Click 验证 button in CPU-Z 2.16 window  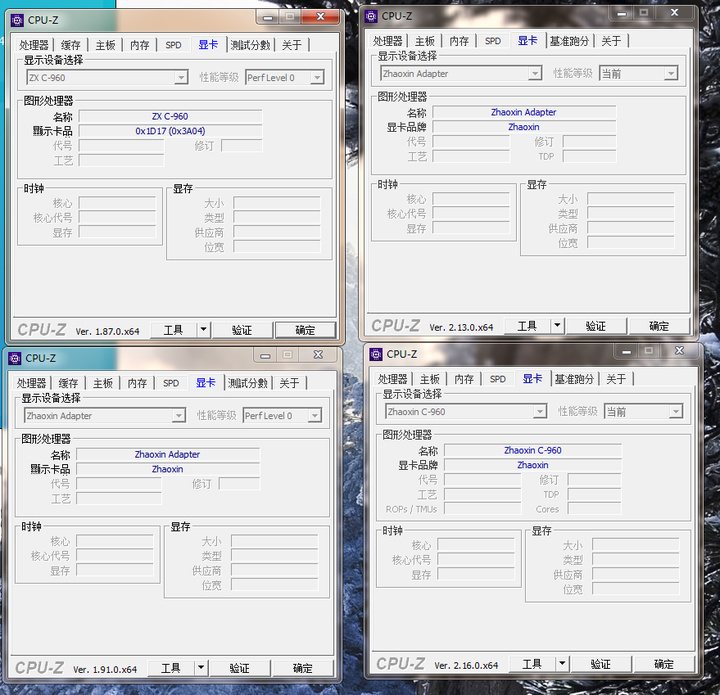(601, 664)
